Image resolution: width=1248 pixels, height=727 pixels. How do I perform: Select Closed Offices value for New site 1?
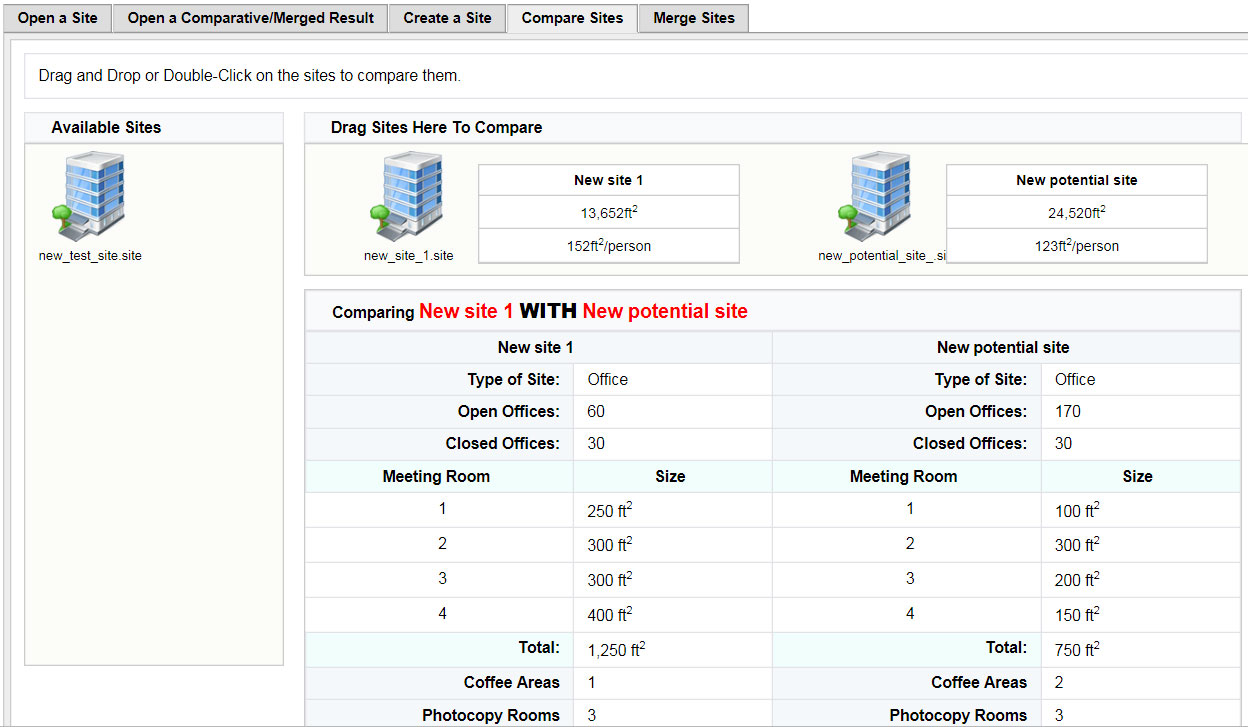coord(596,443)
